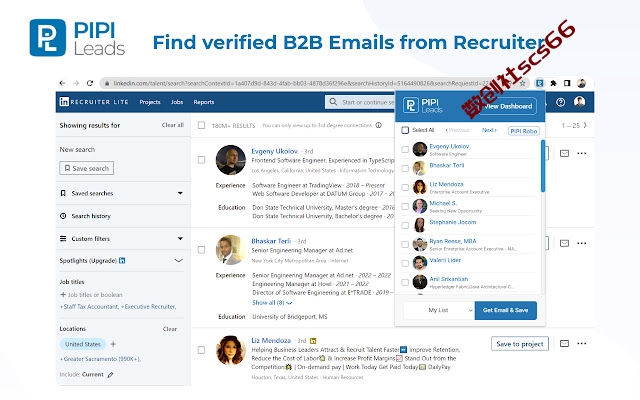Open Anil Srikantiah in PIPI list
Viewport: 640px width, 400px height.
tap(449, 279)
